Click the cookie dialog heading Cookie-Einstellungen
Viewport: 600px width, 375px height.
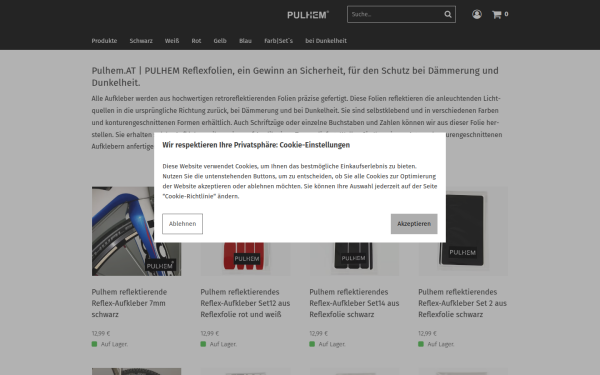(x=256, y=145)
